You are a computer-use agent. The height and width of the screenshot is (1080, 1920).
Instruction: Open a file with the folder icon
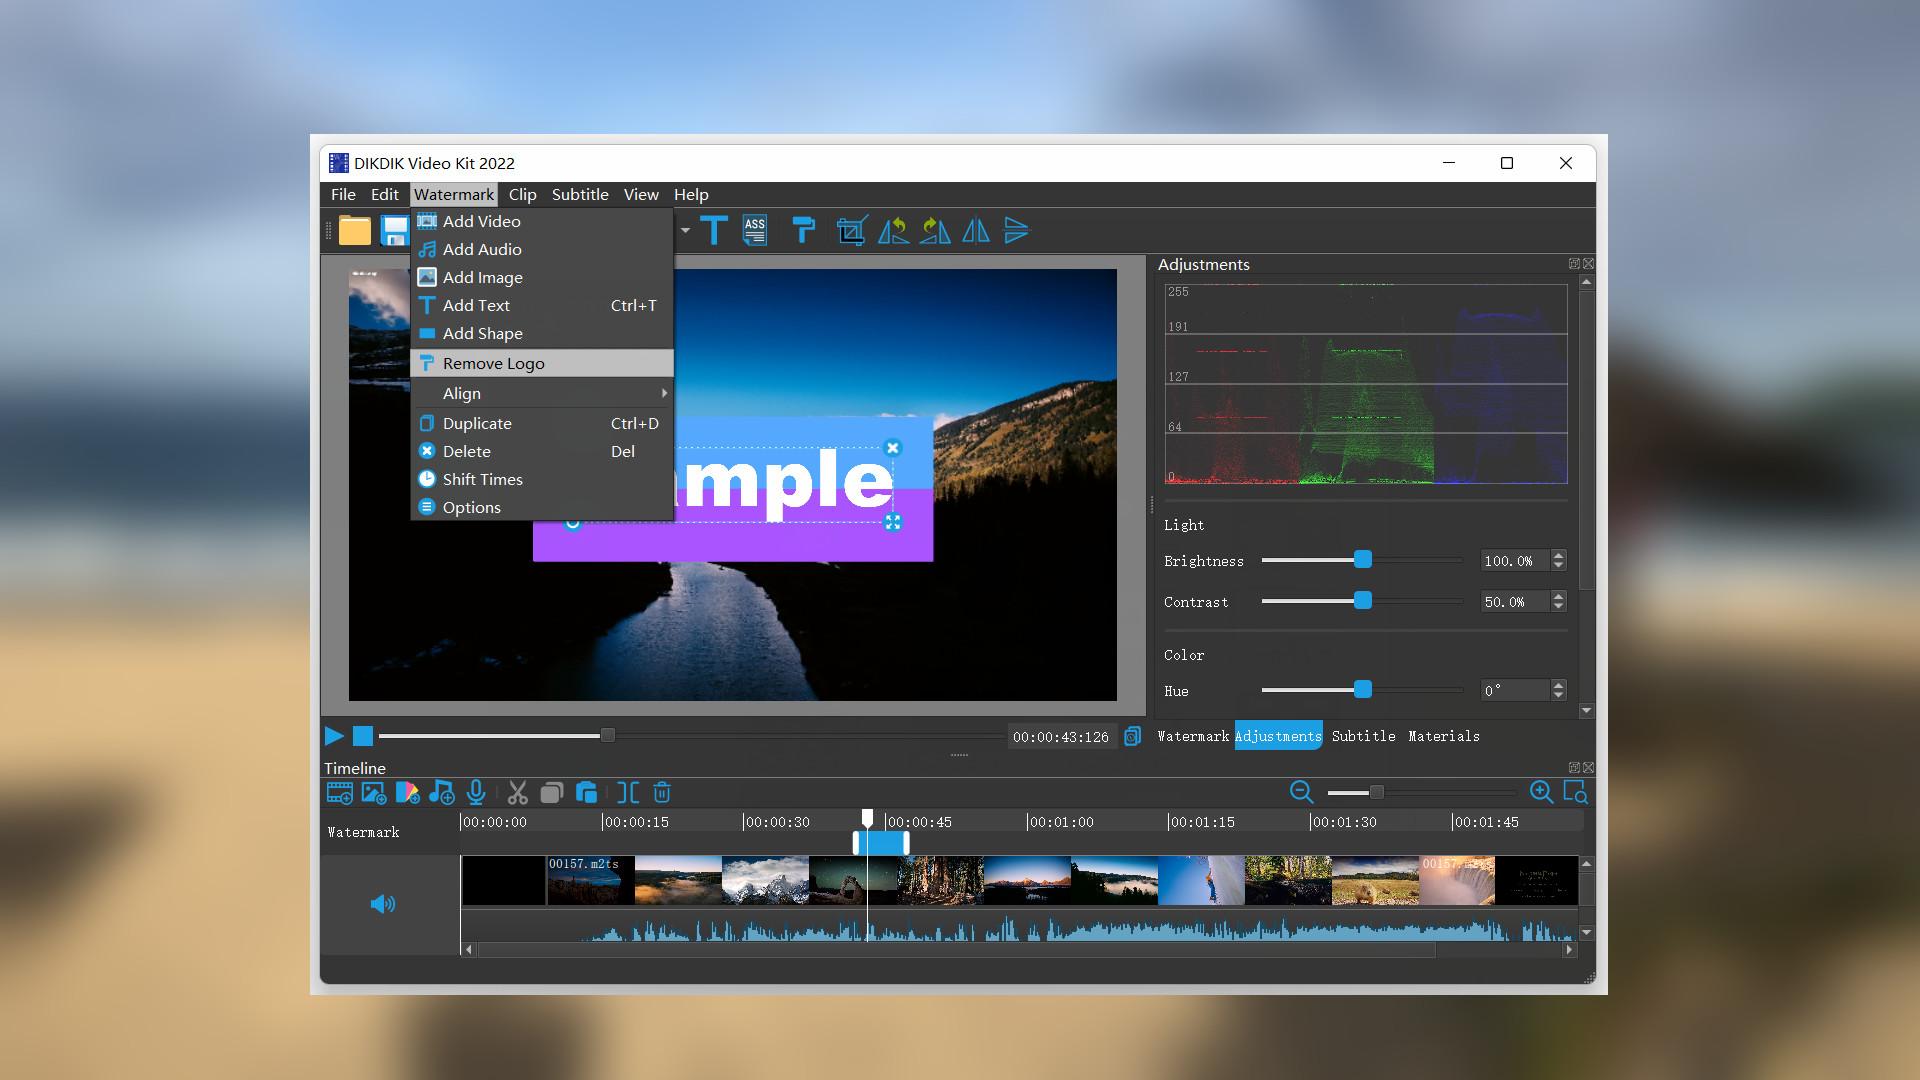tap(354, 231)
